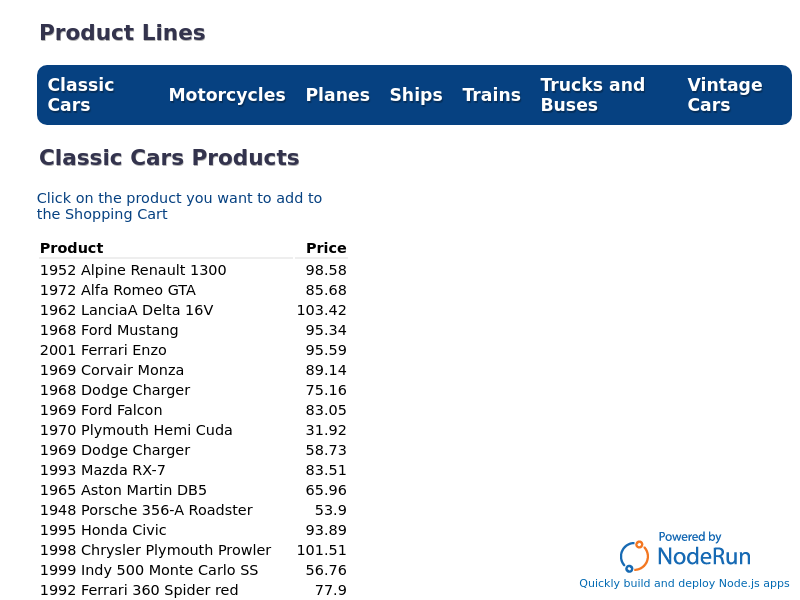This screenshot has width=800, height=600.
Task: Select the 1968 Ford Mustang row
Action: tap(193, 330)
